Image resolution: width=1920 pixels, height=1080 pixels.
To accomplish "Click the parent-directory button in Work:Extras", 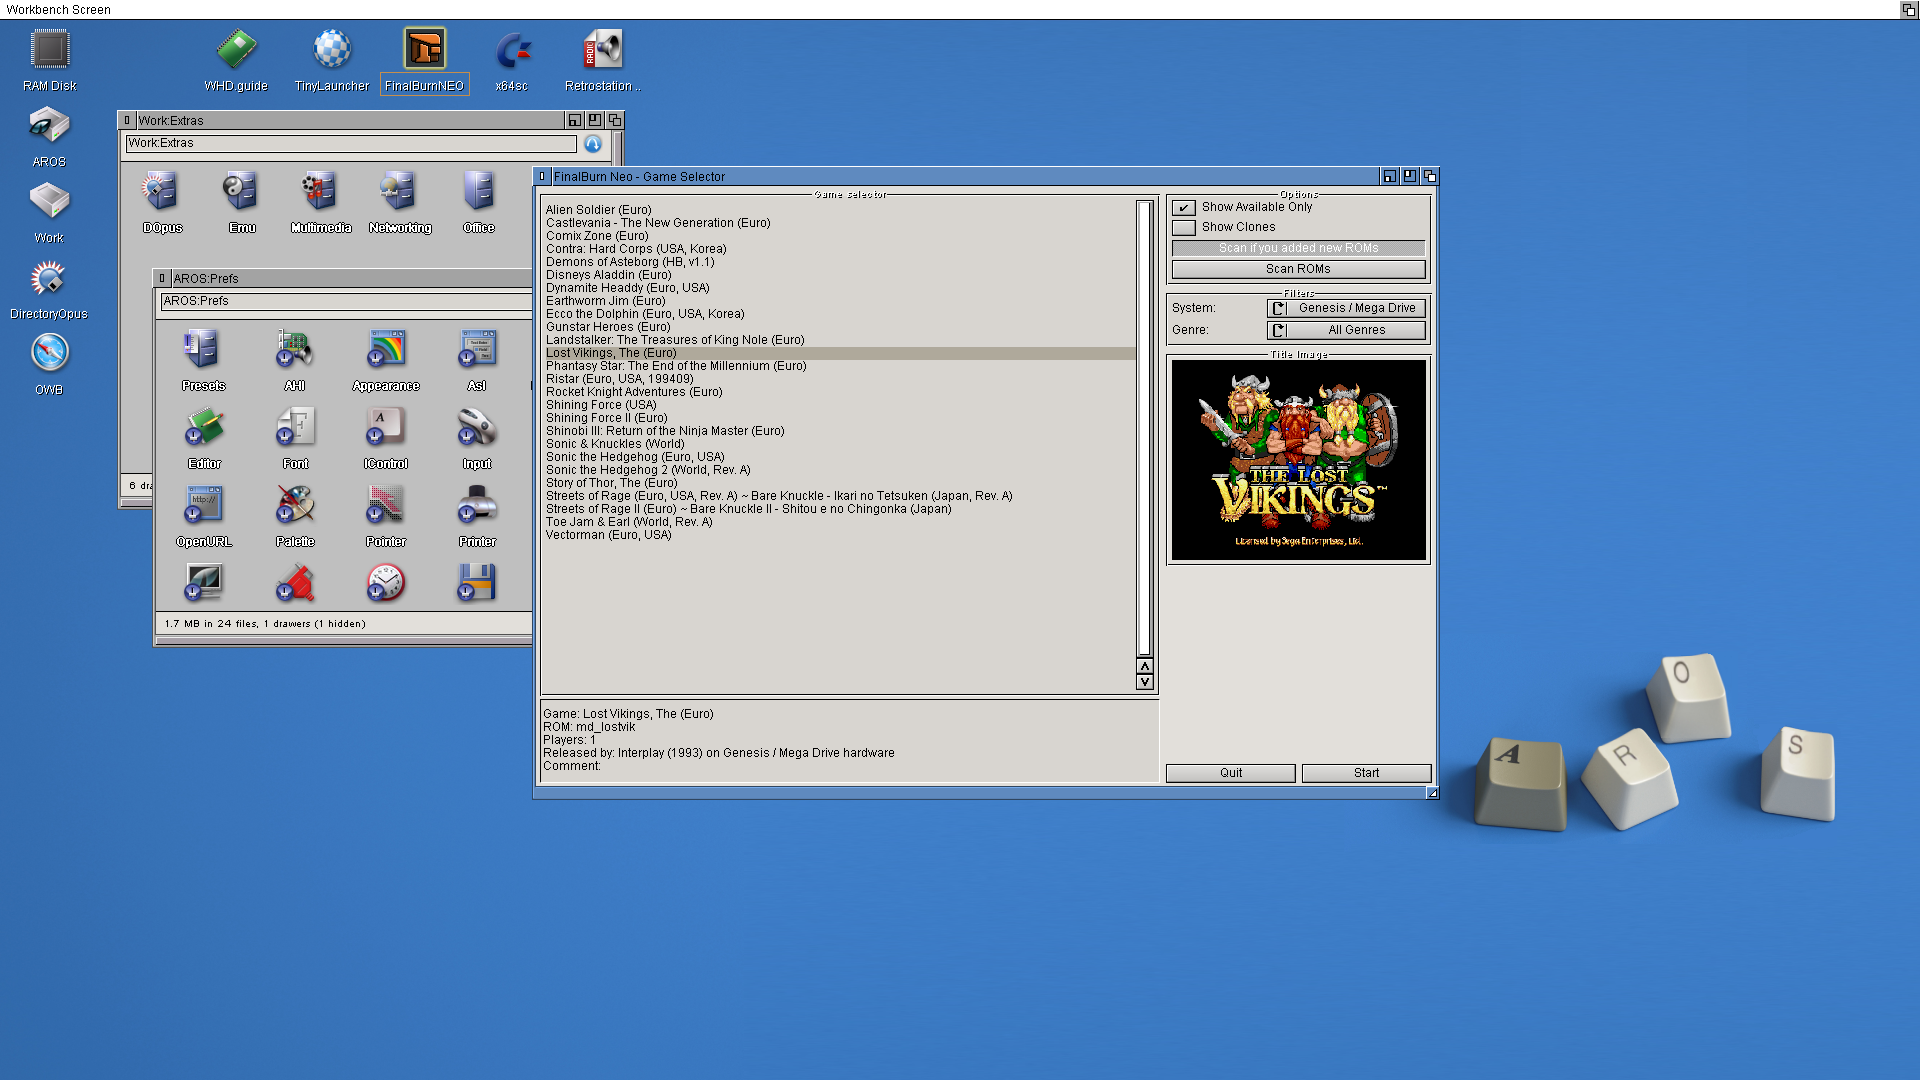I will tap(593, 144).
